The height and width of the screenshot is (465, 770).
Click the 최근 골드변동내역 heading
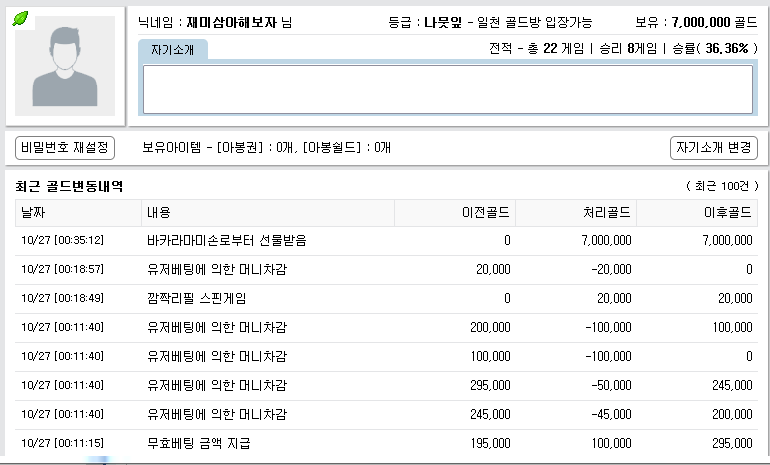coord(69,187)
